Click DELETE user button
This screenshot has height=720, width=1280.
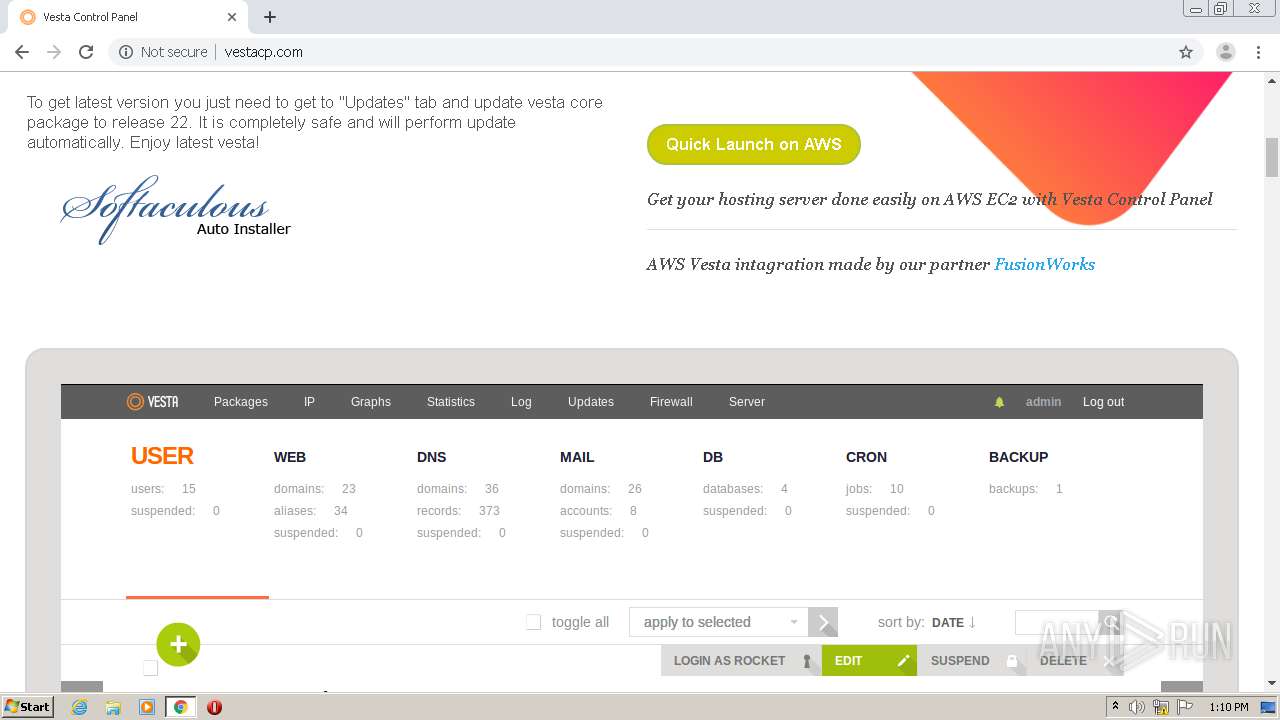[x=1075, y=660]
